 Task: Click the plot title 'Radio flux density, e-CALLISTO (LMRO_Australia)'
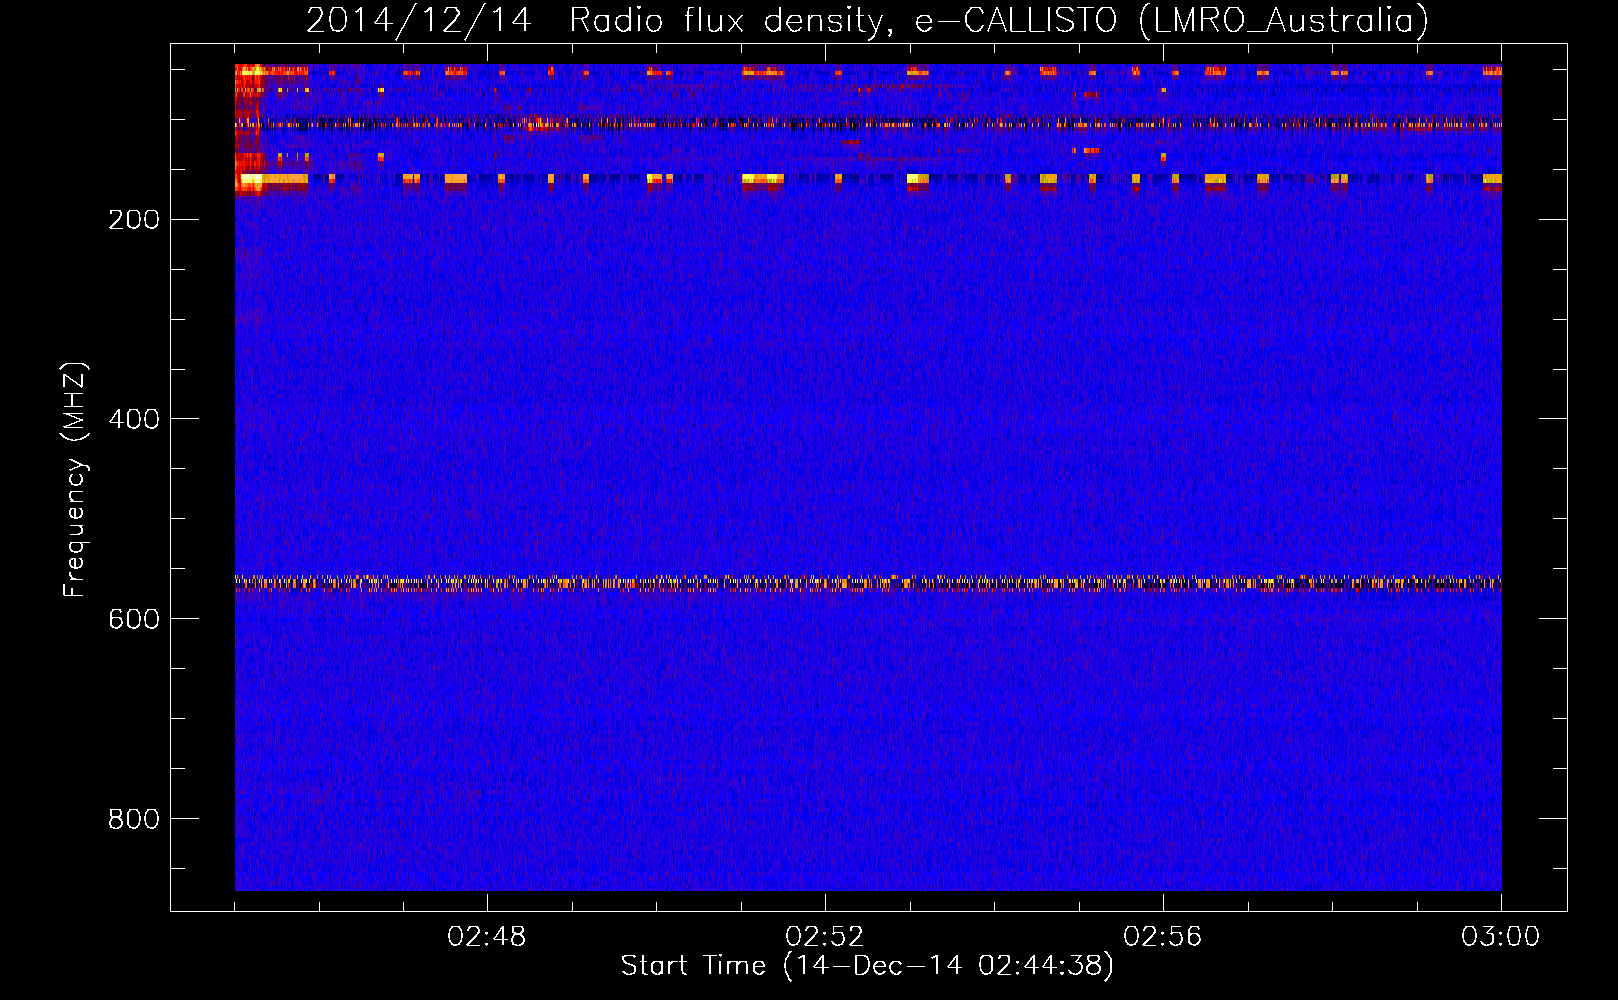tap(999, 21)
